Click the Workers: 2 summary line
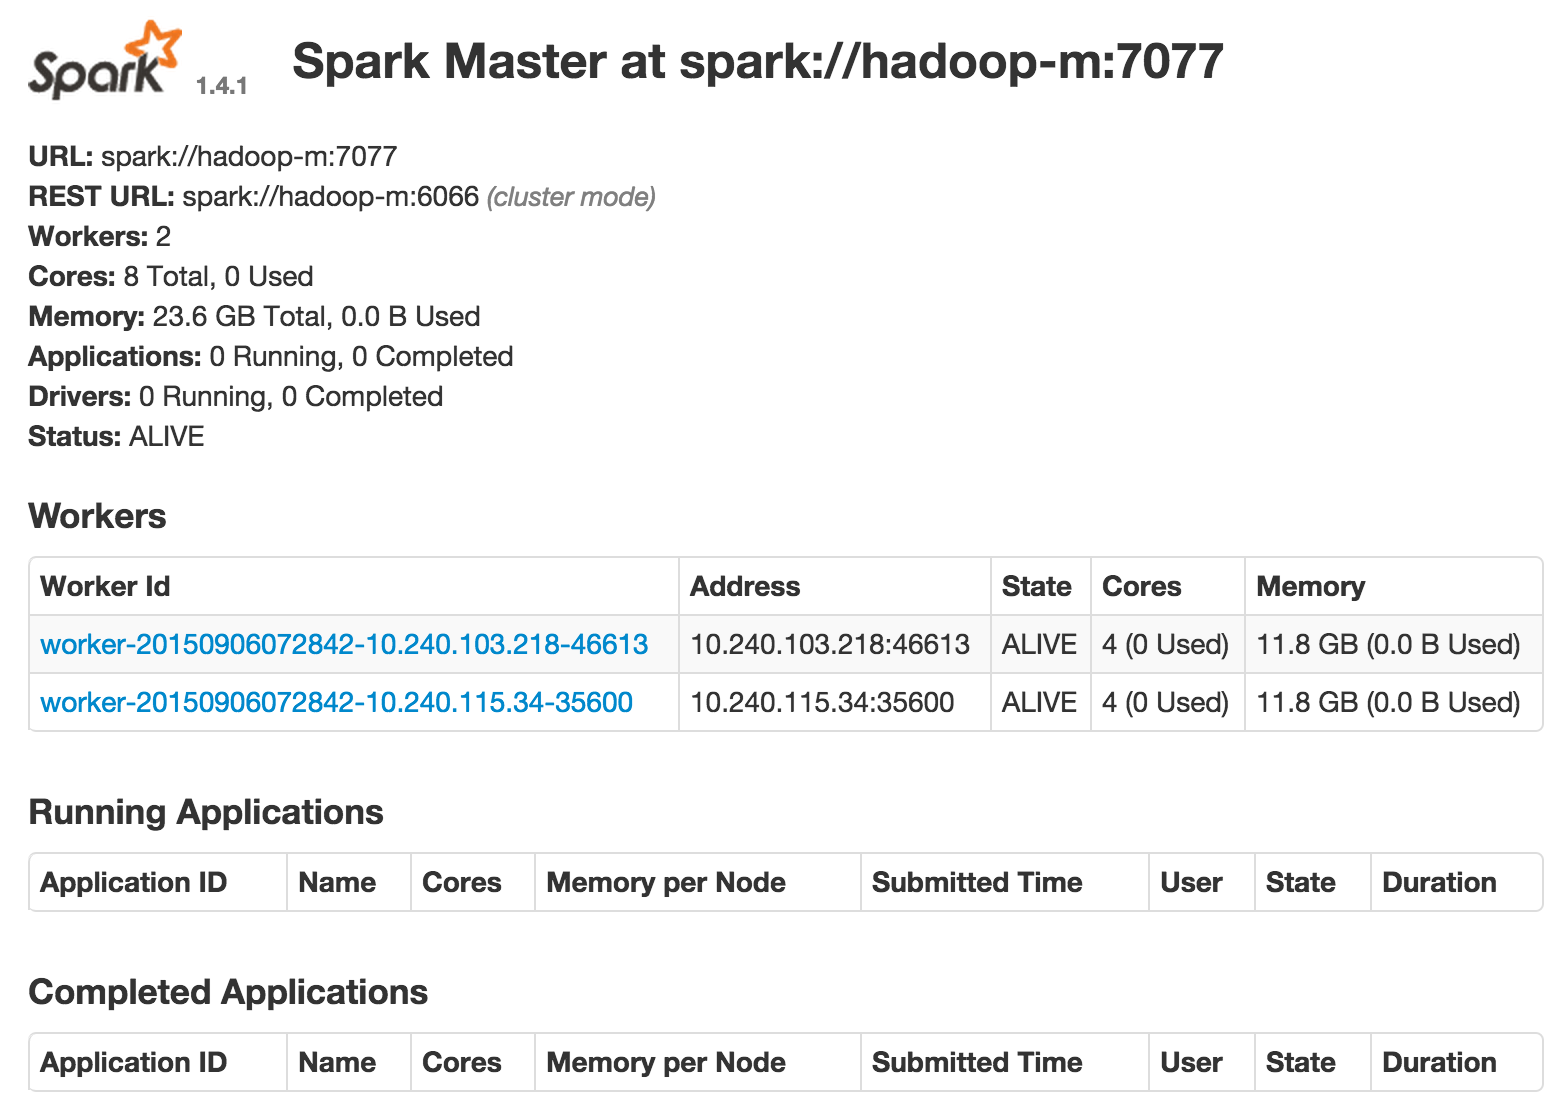This screenshot has height=1114, width=1562. pos(100,236)
